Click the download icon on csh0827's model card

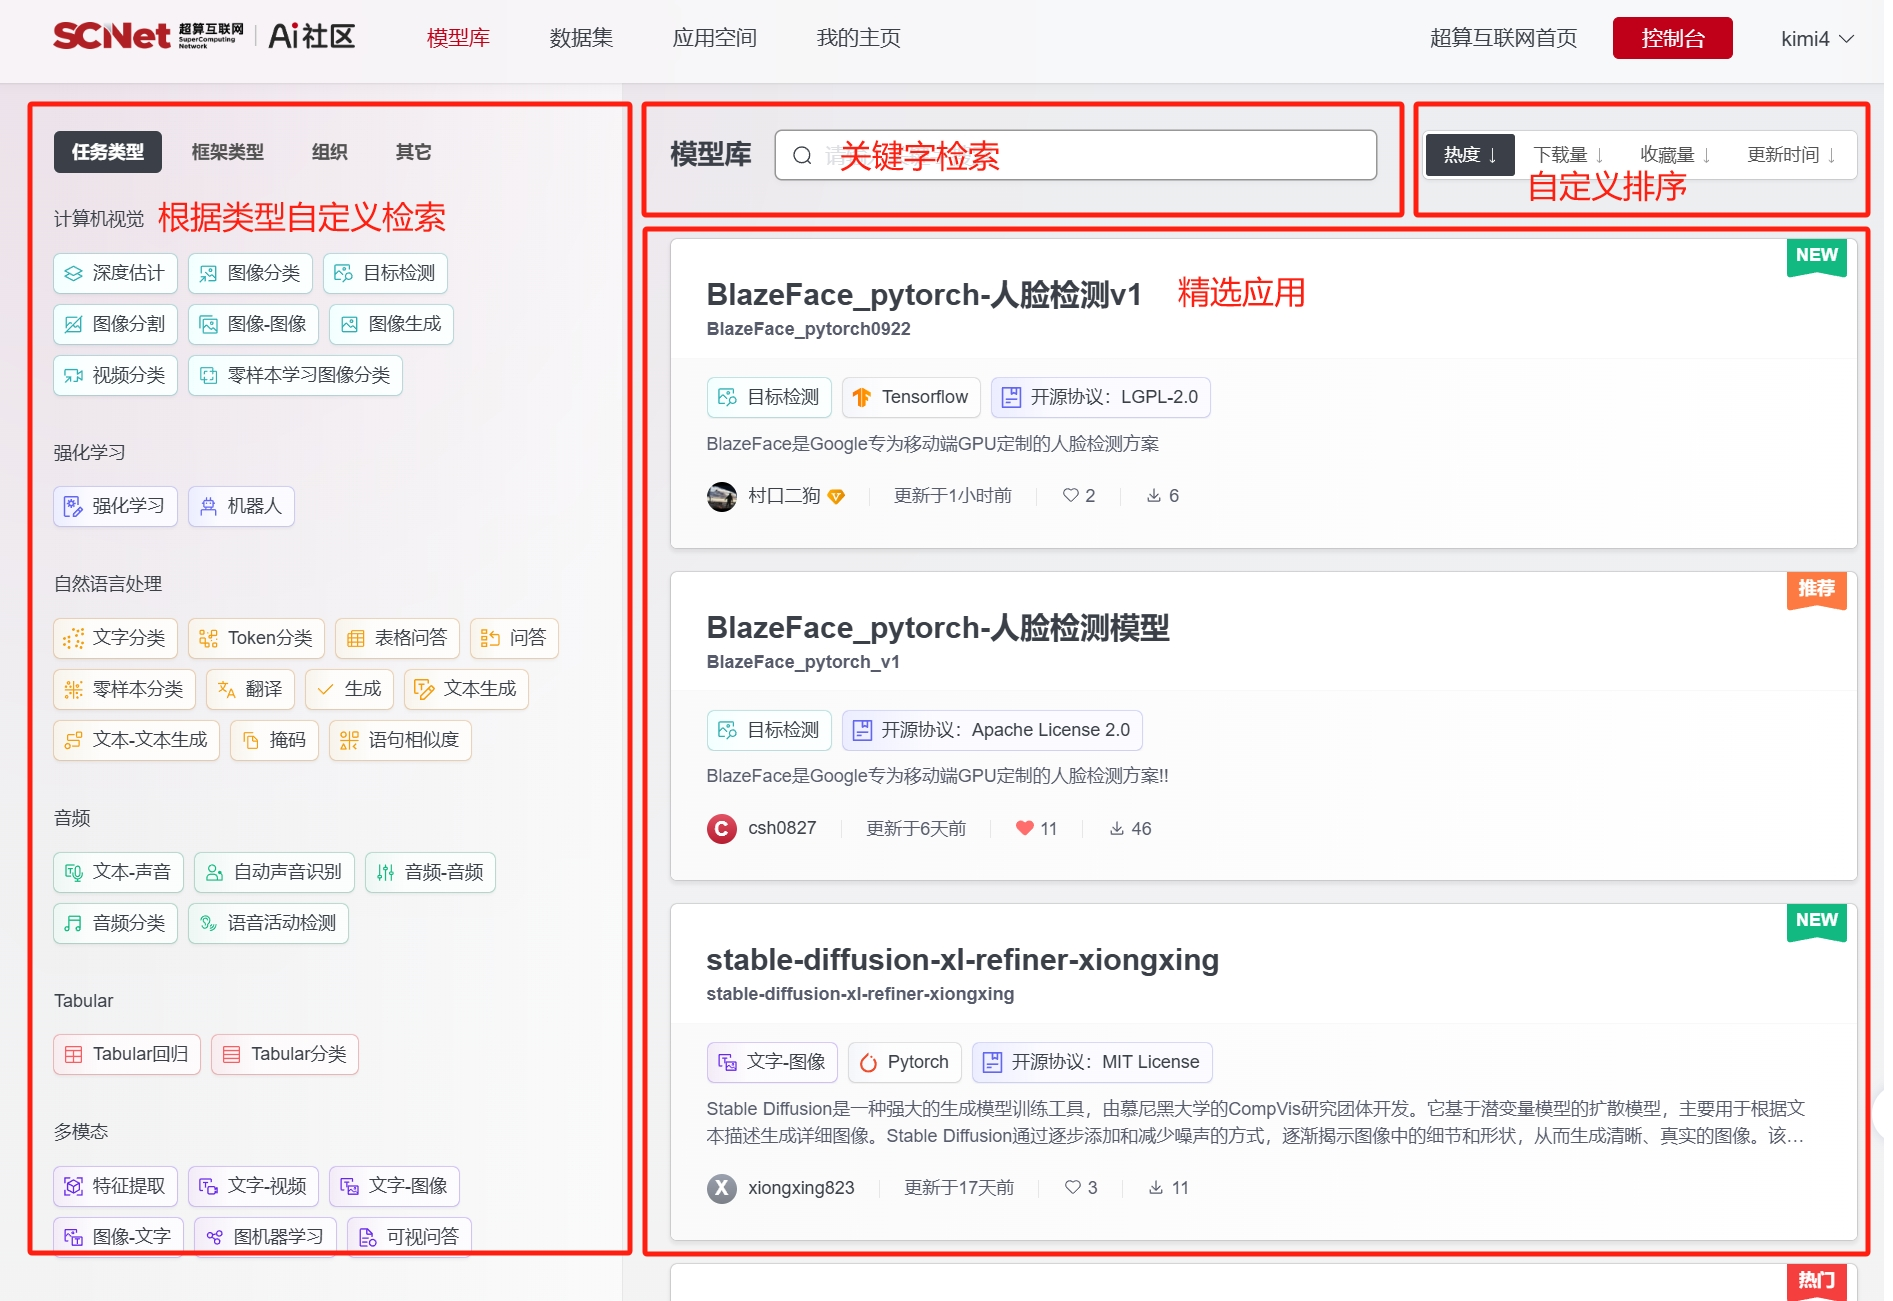click(x=1116, y=828)
